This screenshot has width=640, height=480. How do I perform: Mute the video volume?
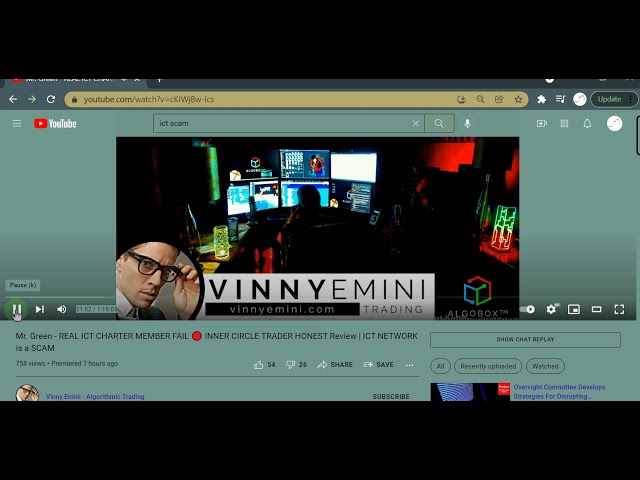tap(62, 309)
